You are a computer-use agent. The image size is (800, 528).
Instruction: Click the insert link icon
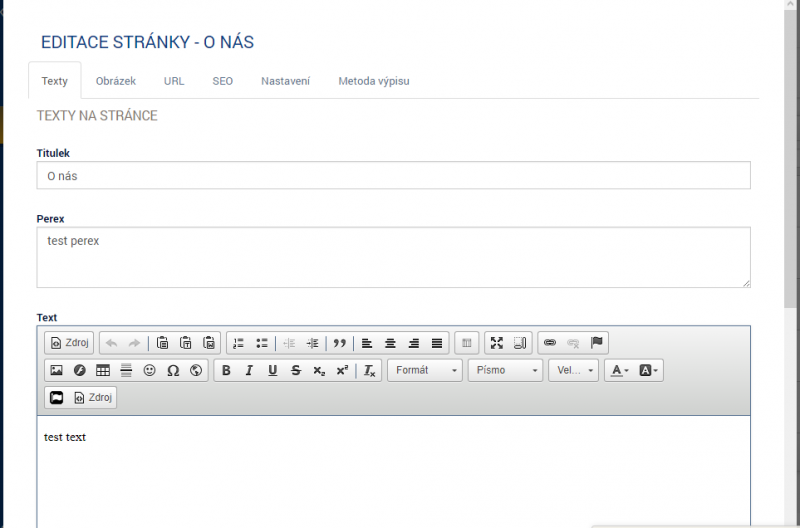pyautogui.click(x=549, y=343)
